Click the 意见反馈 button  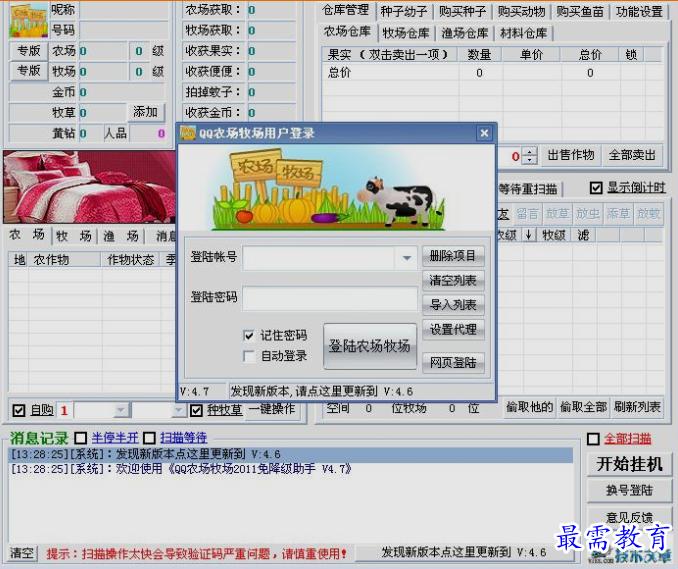[629, 517]
